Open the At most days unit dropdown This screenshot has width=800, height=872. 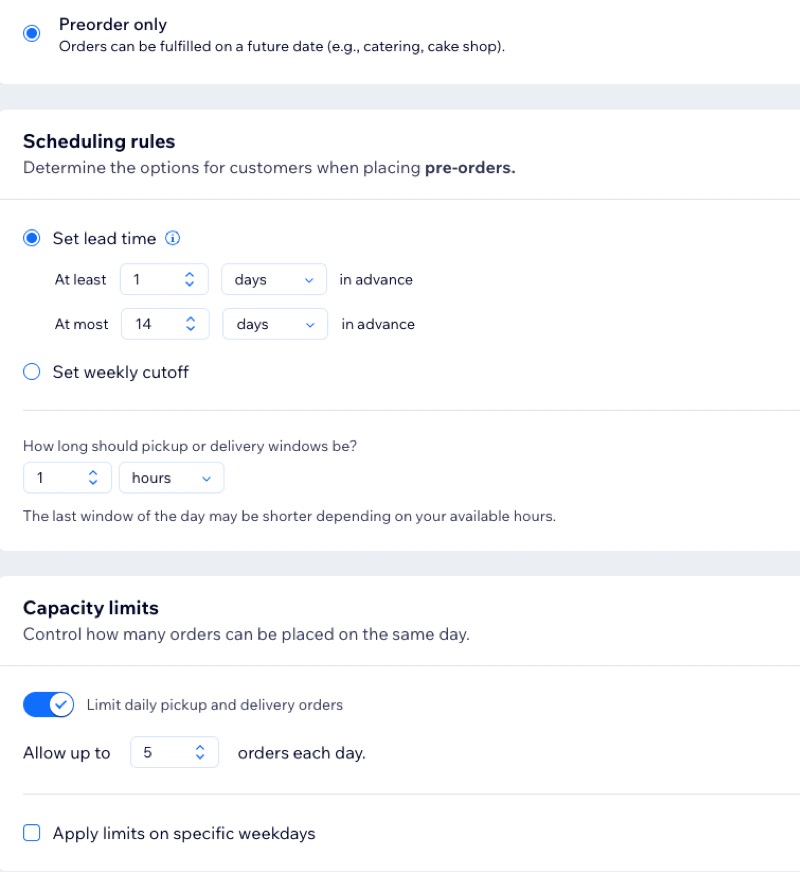click(274, 324)
